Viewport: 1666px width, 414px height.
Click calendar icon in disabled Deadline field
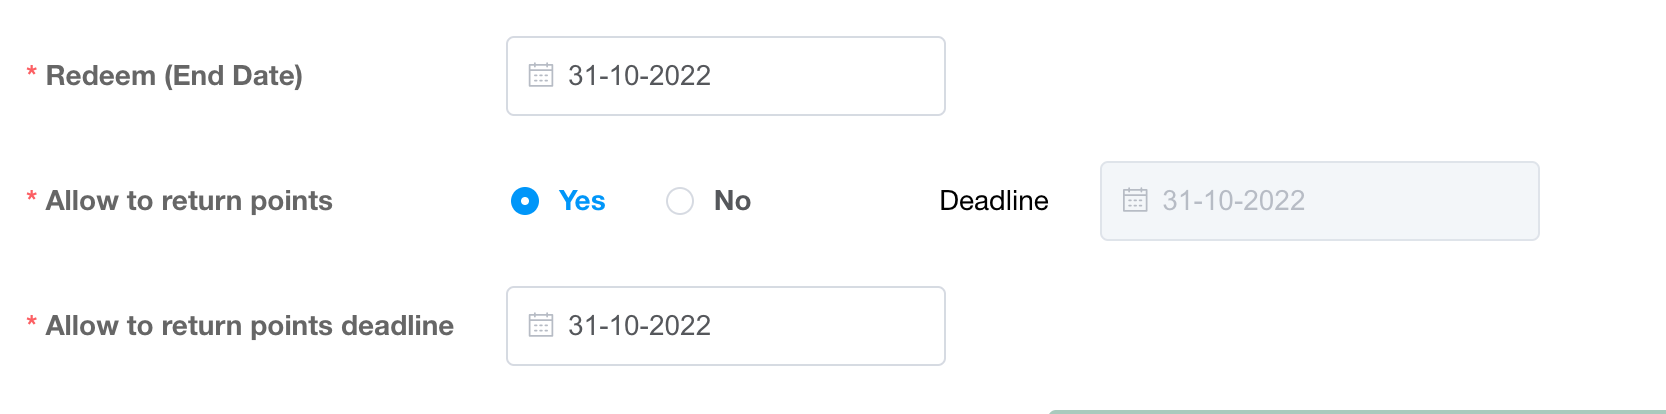coord(1135,201)
